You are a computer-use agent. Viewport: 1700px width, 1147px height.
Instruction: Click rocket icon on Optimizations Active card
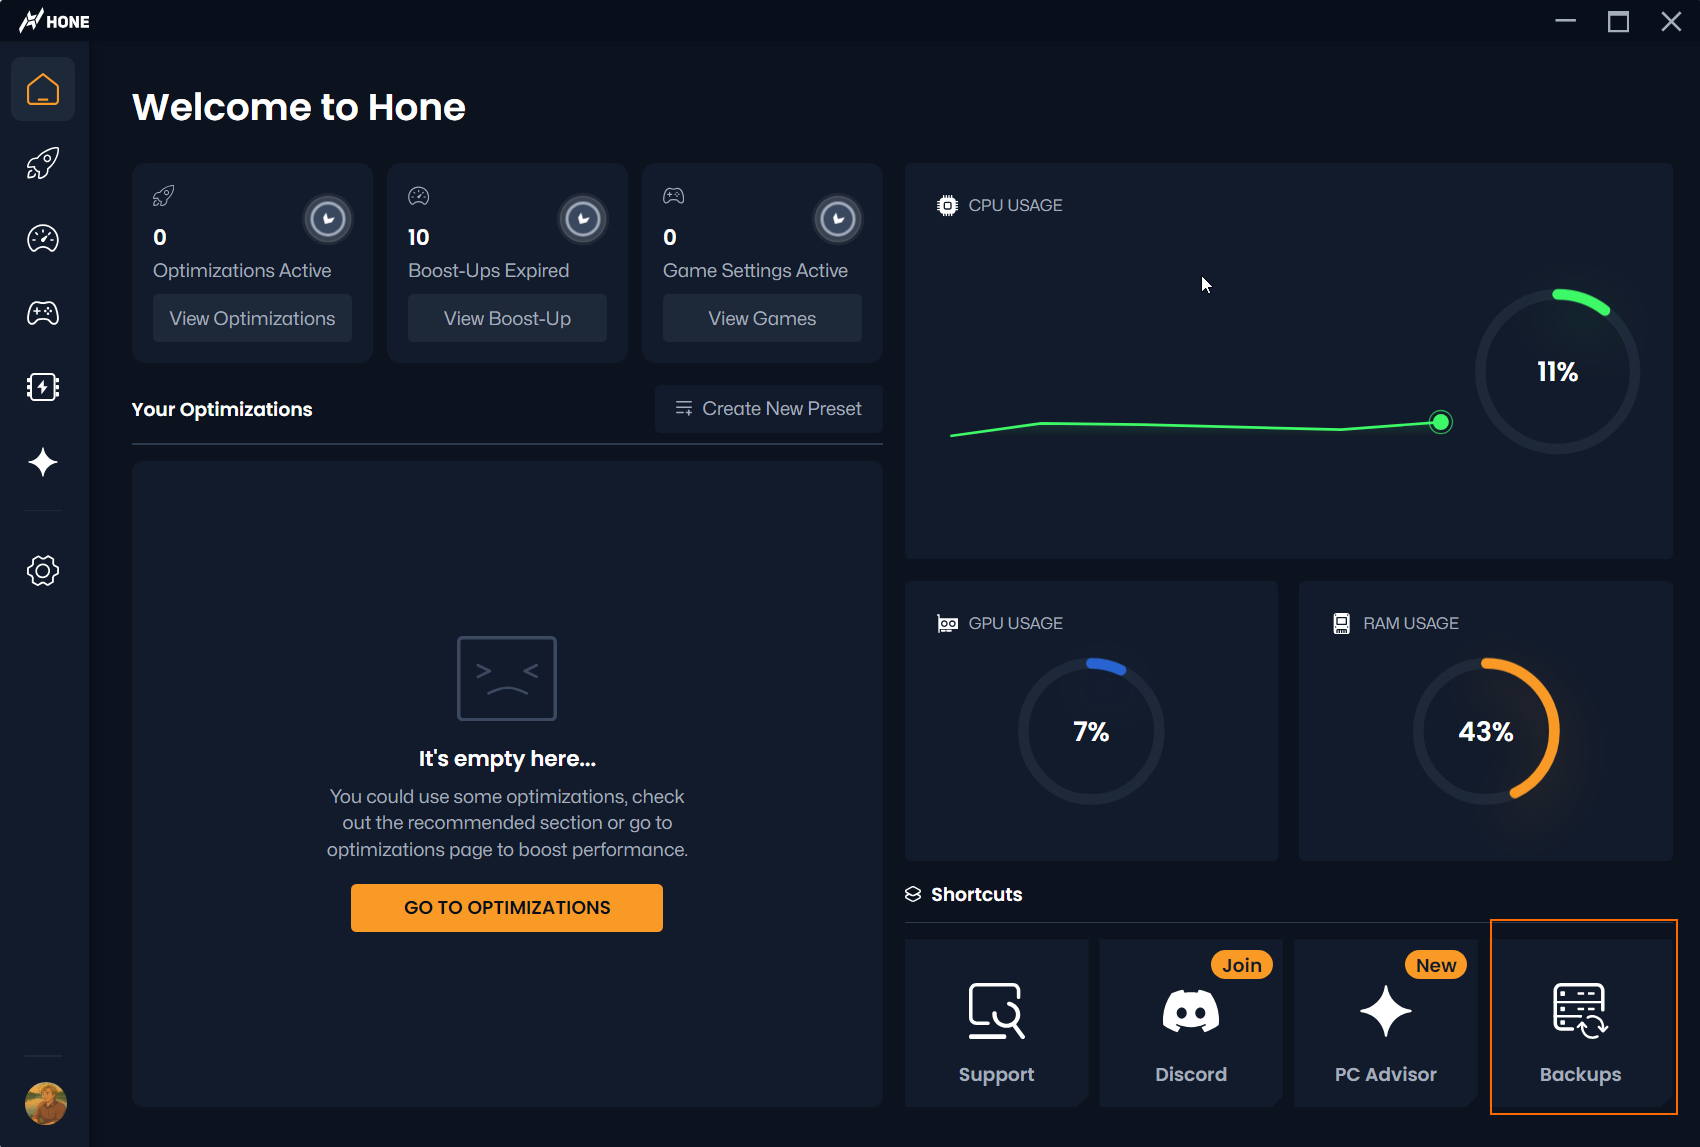(163, 196)
